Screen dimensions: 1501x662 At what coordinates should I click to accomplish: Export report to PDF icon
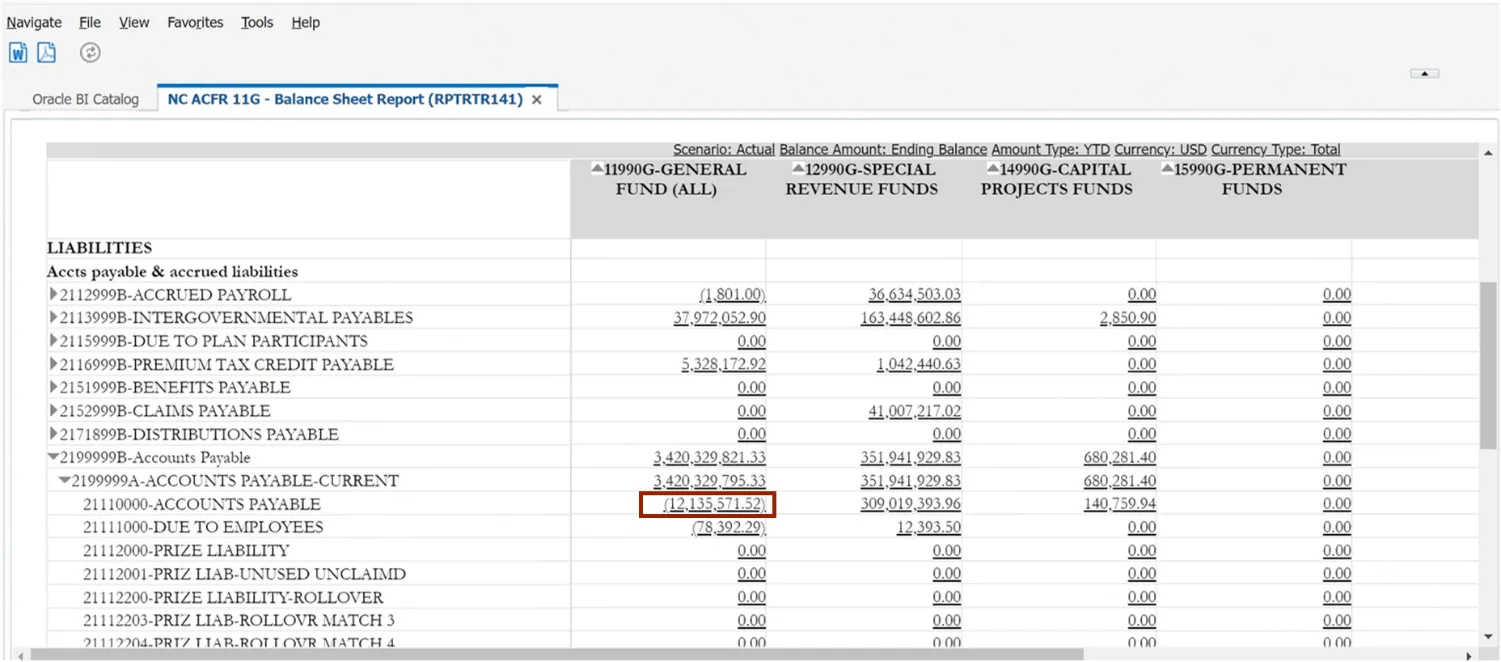pos(47,53)
